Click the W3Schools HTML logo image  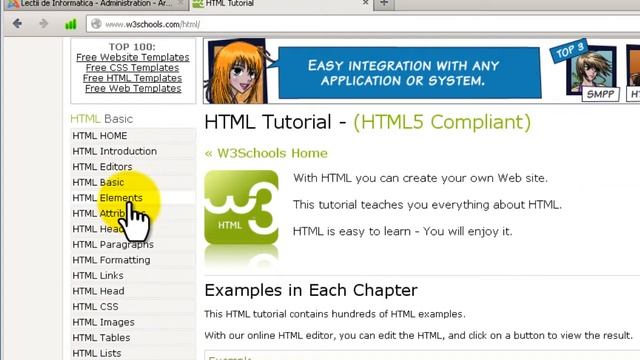point(241,207)
